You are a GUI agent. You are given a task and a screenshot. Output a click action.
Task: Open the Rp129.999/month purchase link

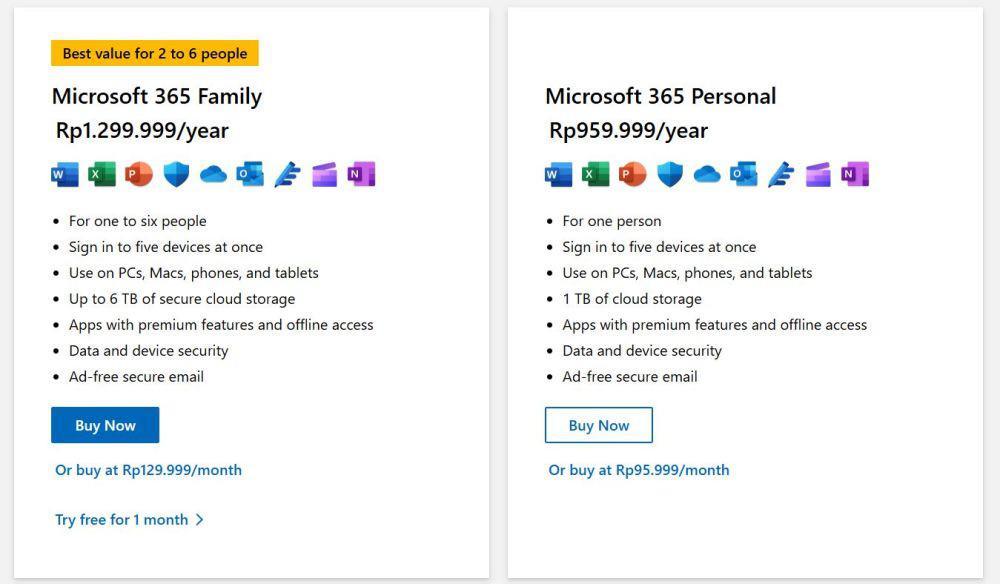click(149, 471)
